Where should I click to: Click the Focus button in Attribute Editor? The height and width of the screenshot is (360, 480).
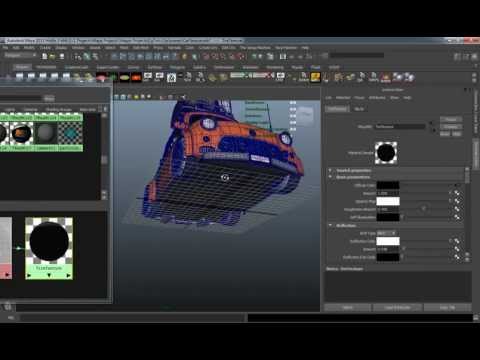[x=451, y=119]
